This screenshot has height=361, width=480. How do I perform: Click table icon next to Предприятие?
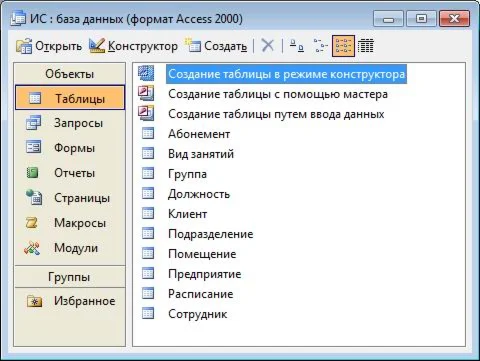pyautogui.click(x=148, y=273)
